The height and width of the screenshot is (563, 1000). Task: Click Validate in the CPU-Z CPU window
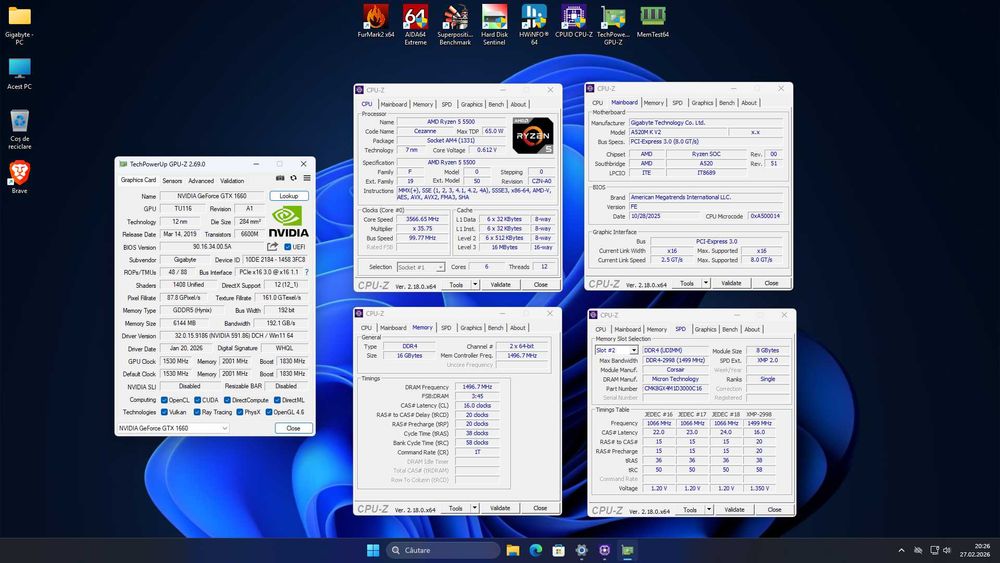click(501, 285)
